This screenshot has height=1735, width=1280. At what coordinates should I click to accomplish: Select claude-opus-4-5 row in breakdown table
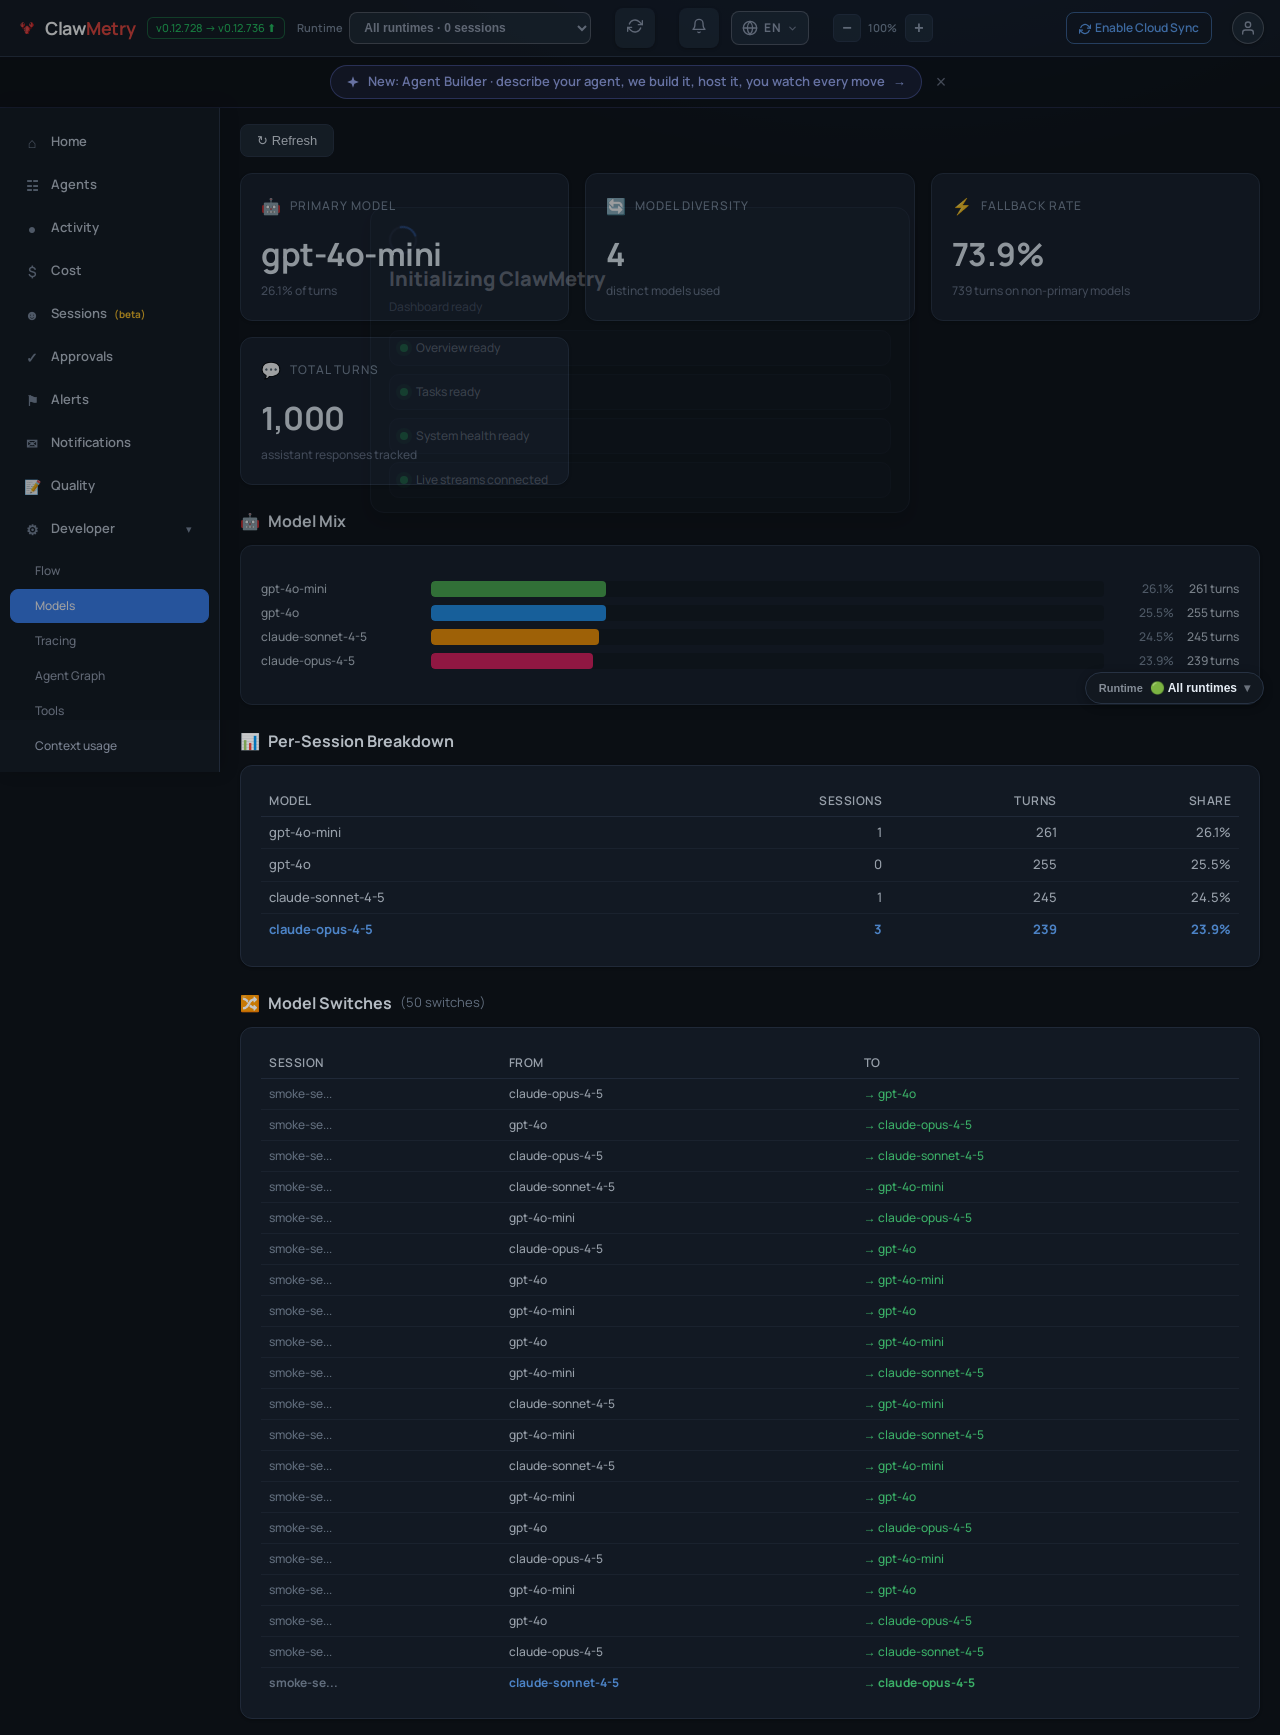[x=750, y=930]
